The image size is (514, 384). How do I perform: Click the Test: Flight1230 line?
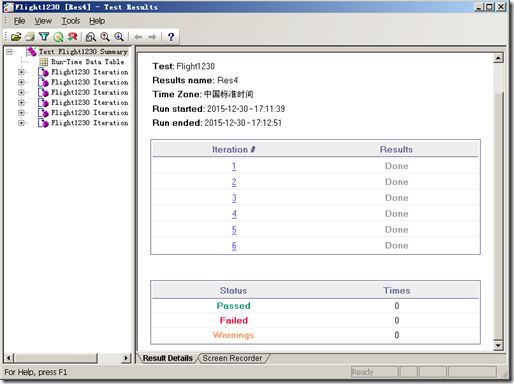pos(184,66)
